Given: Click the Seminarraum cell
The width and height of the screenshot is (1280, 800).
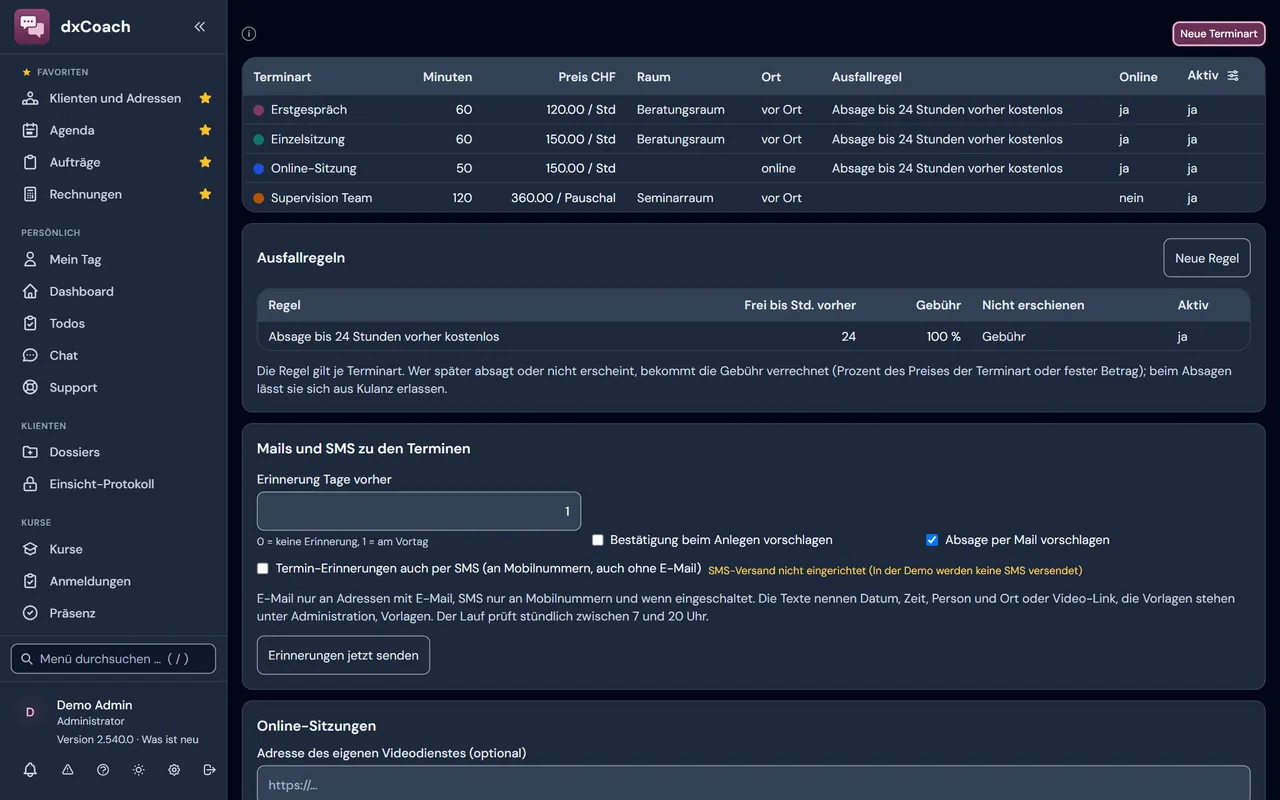Looking at the screenshot, I should (x=675, y=198).
